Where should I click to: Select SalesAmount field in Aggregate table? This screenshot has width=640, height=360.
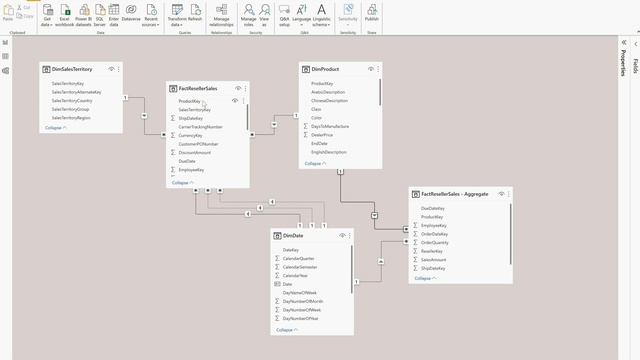(x=433, y=260)
